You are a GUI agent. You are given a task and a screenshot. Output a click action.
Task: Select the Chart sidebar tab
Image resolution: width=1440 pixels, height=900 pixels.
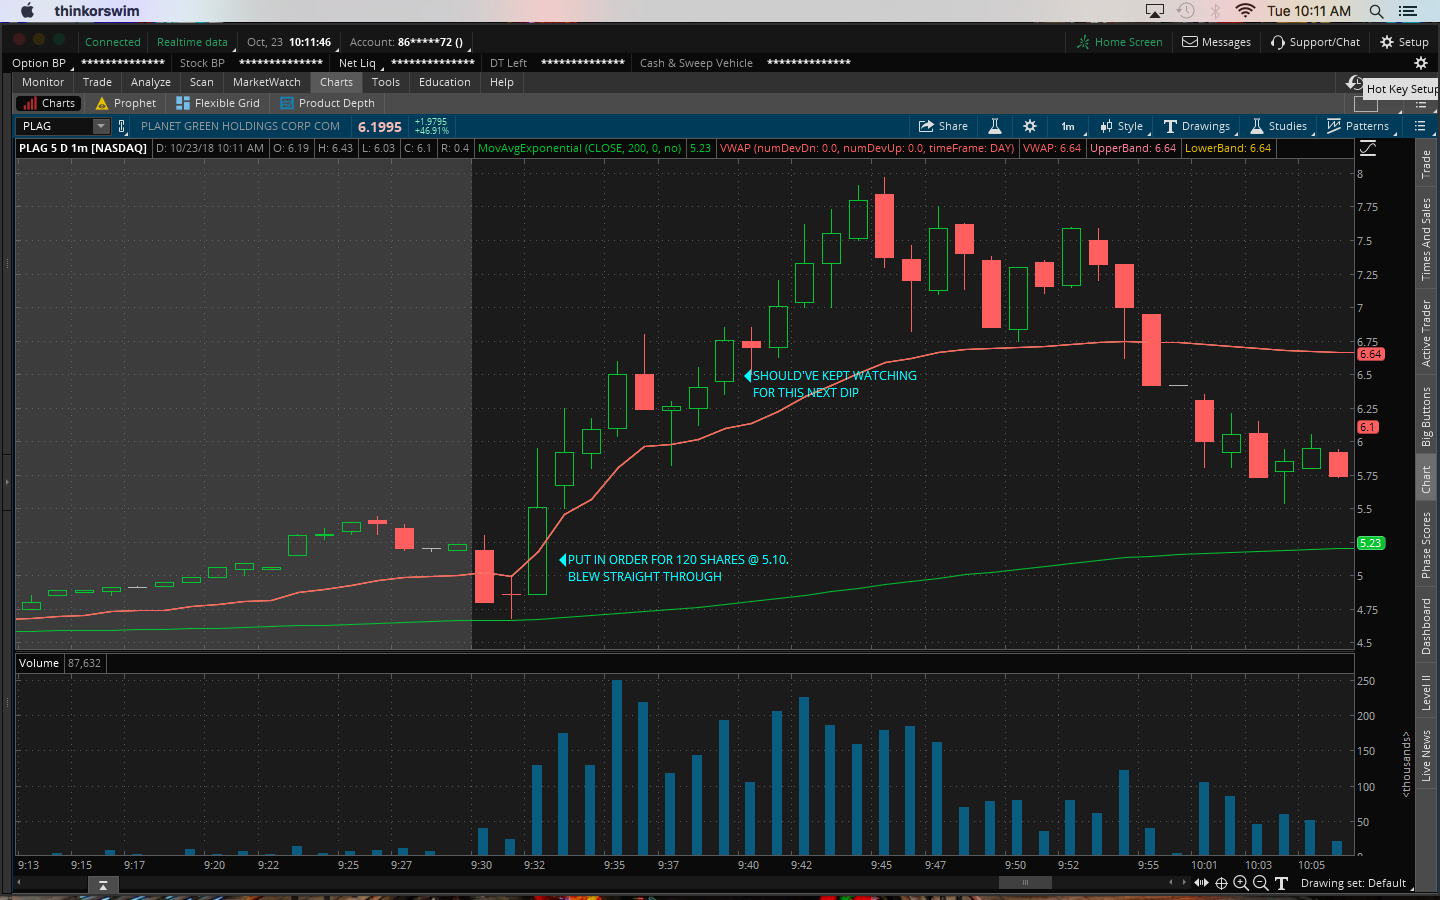pyautogui.click(x=1426, y=480)
